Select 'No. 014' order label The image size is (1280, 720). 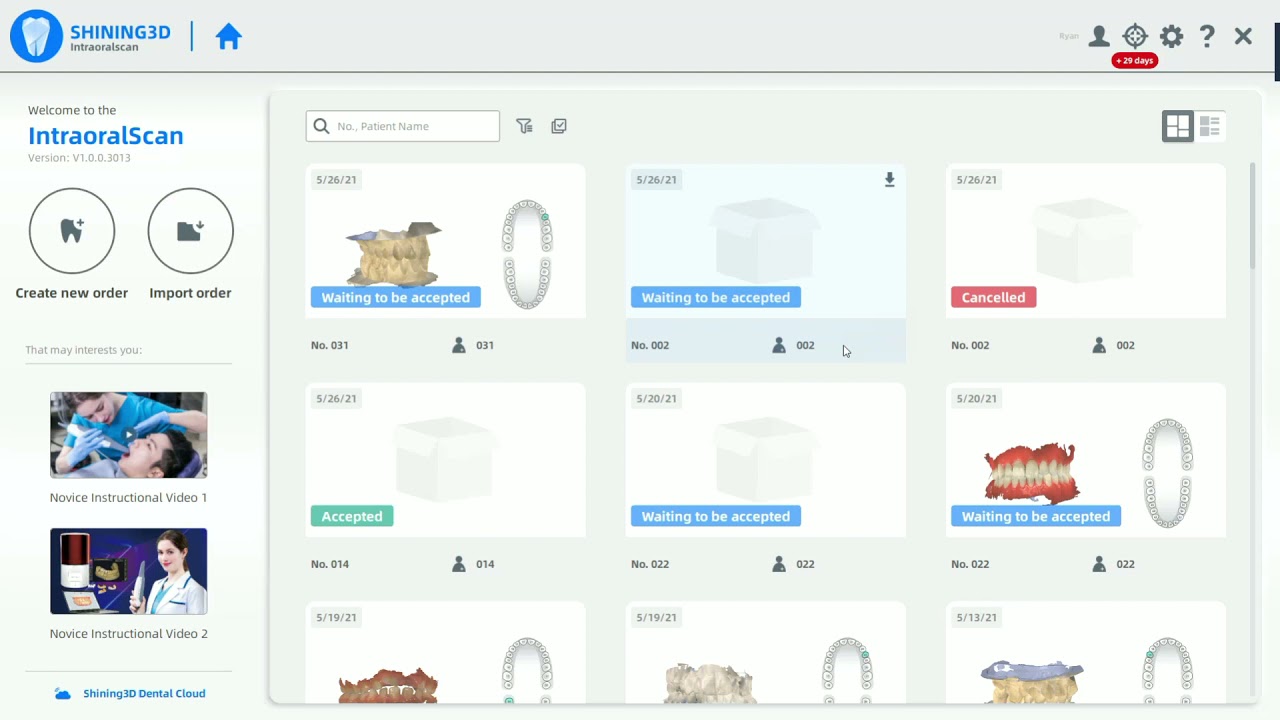[x=330, y=564]
